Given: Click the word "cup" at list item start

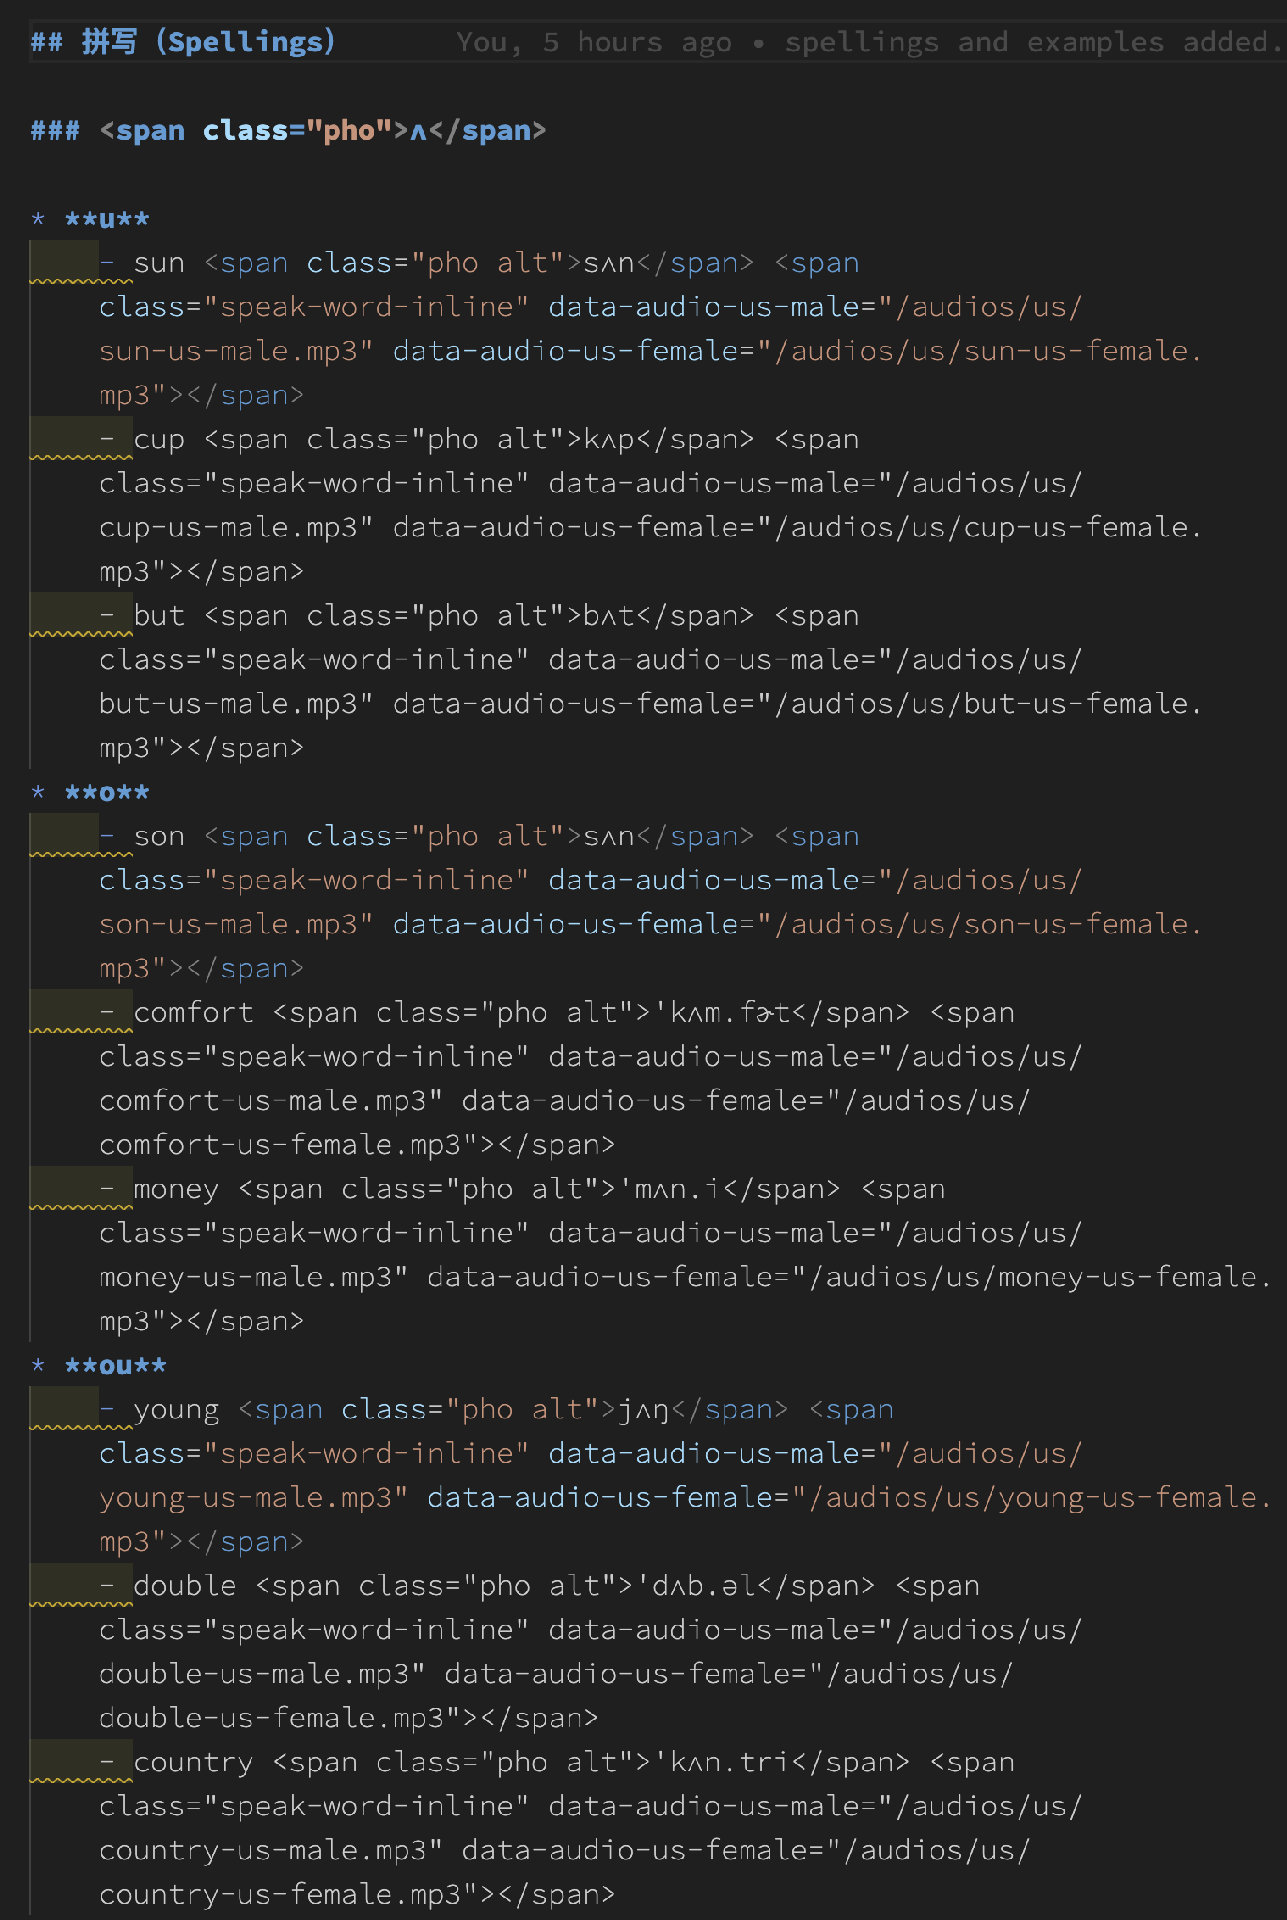Looking at the screenshot, I should click(159, 440).
